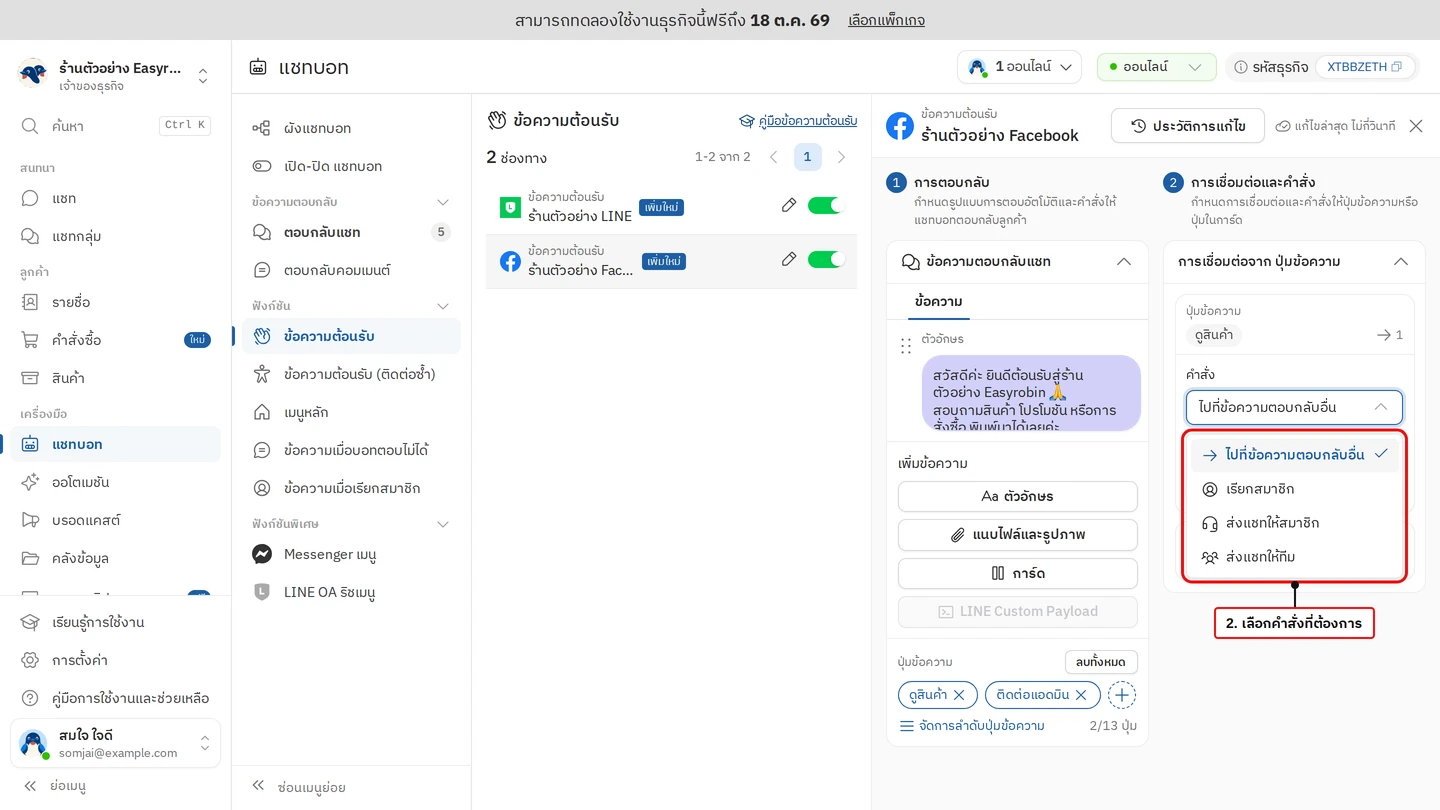1440x810 pixels.
Task: Open the คู่มือข้อความต้อนรับ guide link
Action: tap(798, 121)
